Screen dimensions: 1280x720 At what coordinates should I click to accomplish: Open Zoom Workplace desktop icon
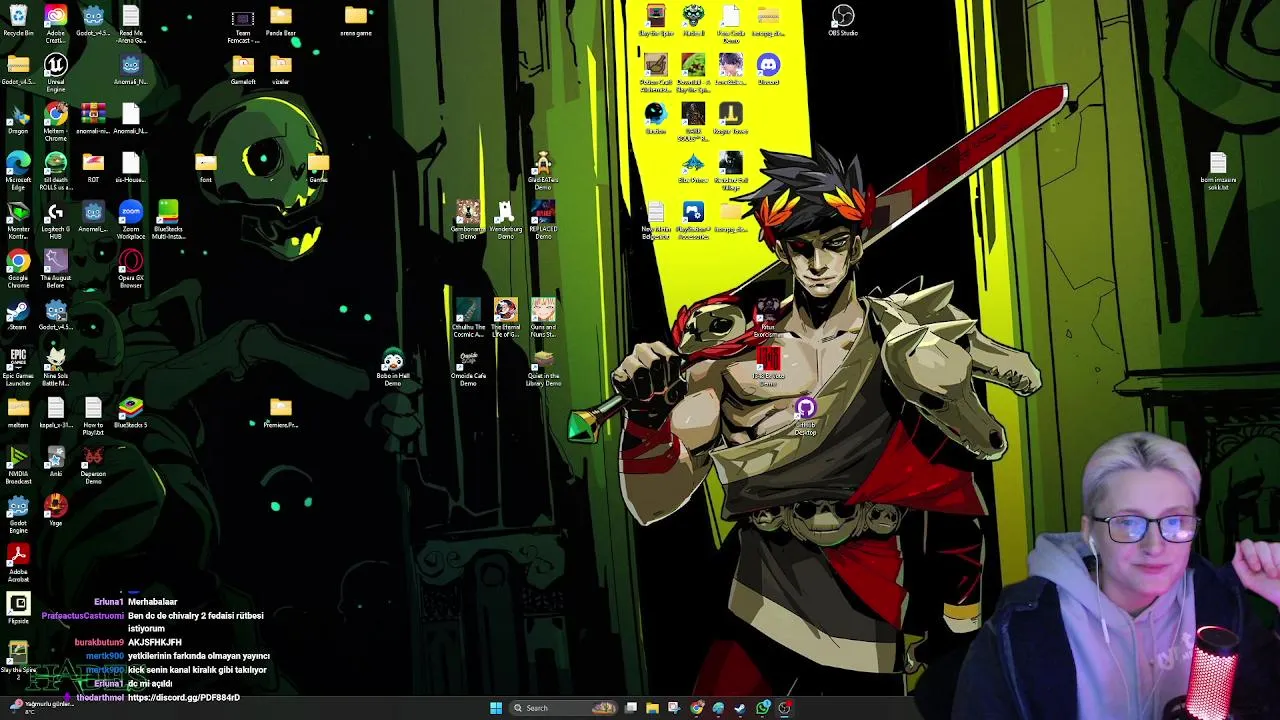[131, 220]
